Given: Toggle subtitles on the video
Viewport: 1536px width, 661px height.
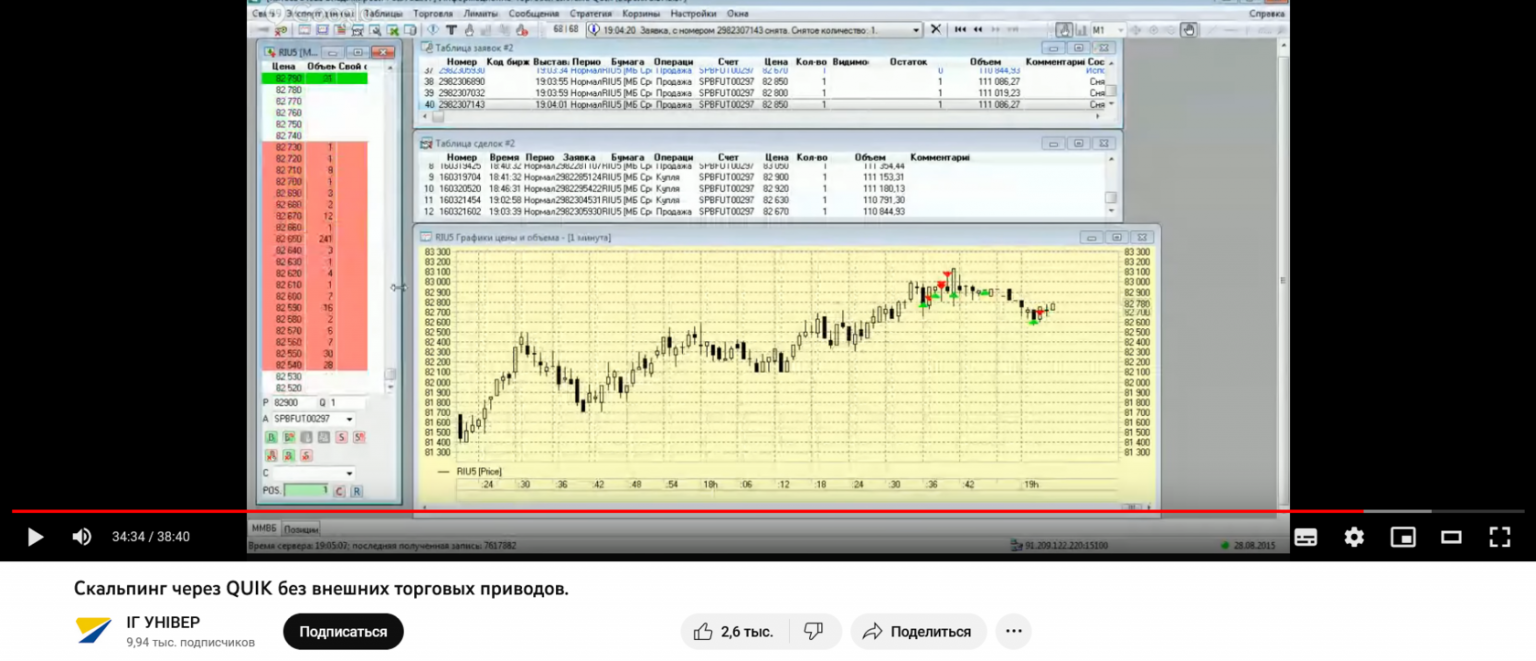Looking at the screenshot, I should pyautogui.click(x=1305, y=537).
